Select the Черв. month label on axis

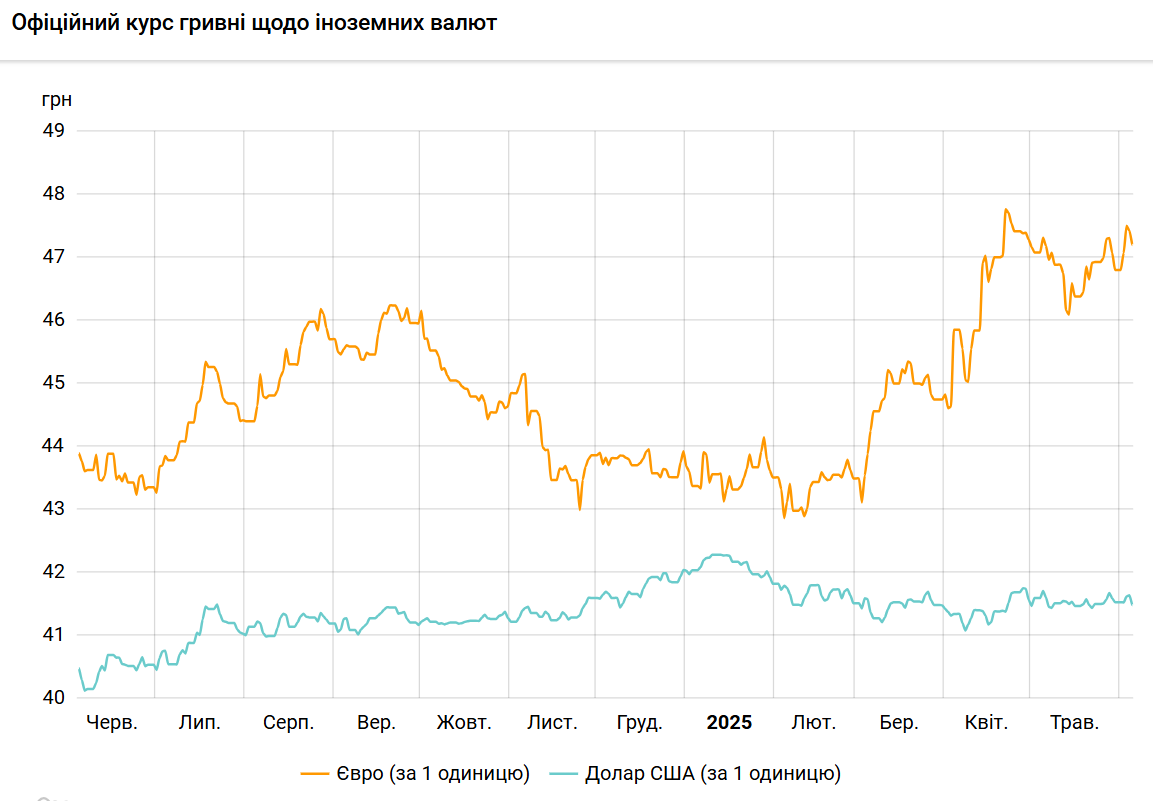(112, 722)
